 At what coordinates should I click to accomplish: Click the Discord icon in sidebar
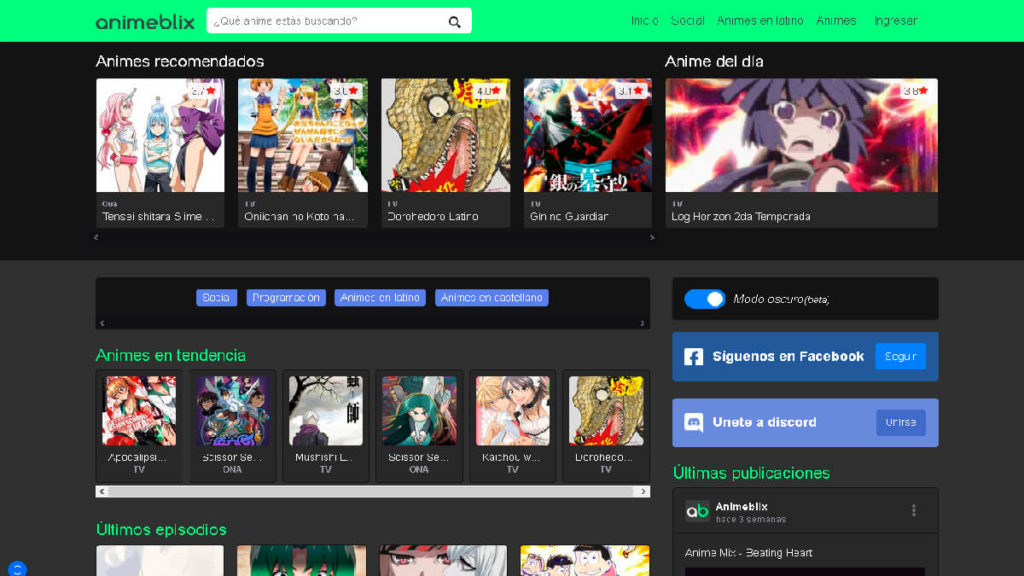(x=693, y=422)
